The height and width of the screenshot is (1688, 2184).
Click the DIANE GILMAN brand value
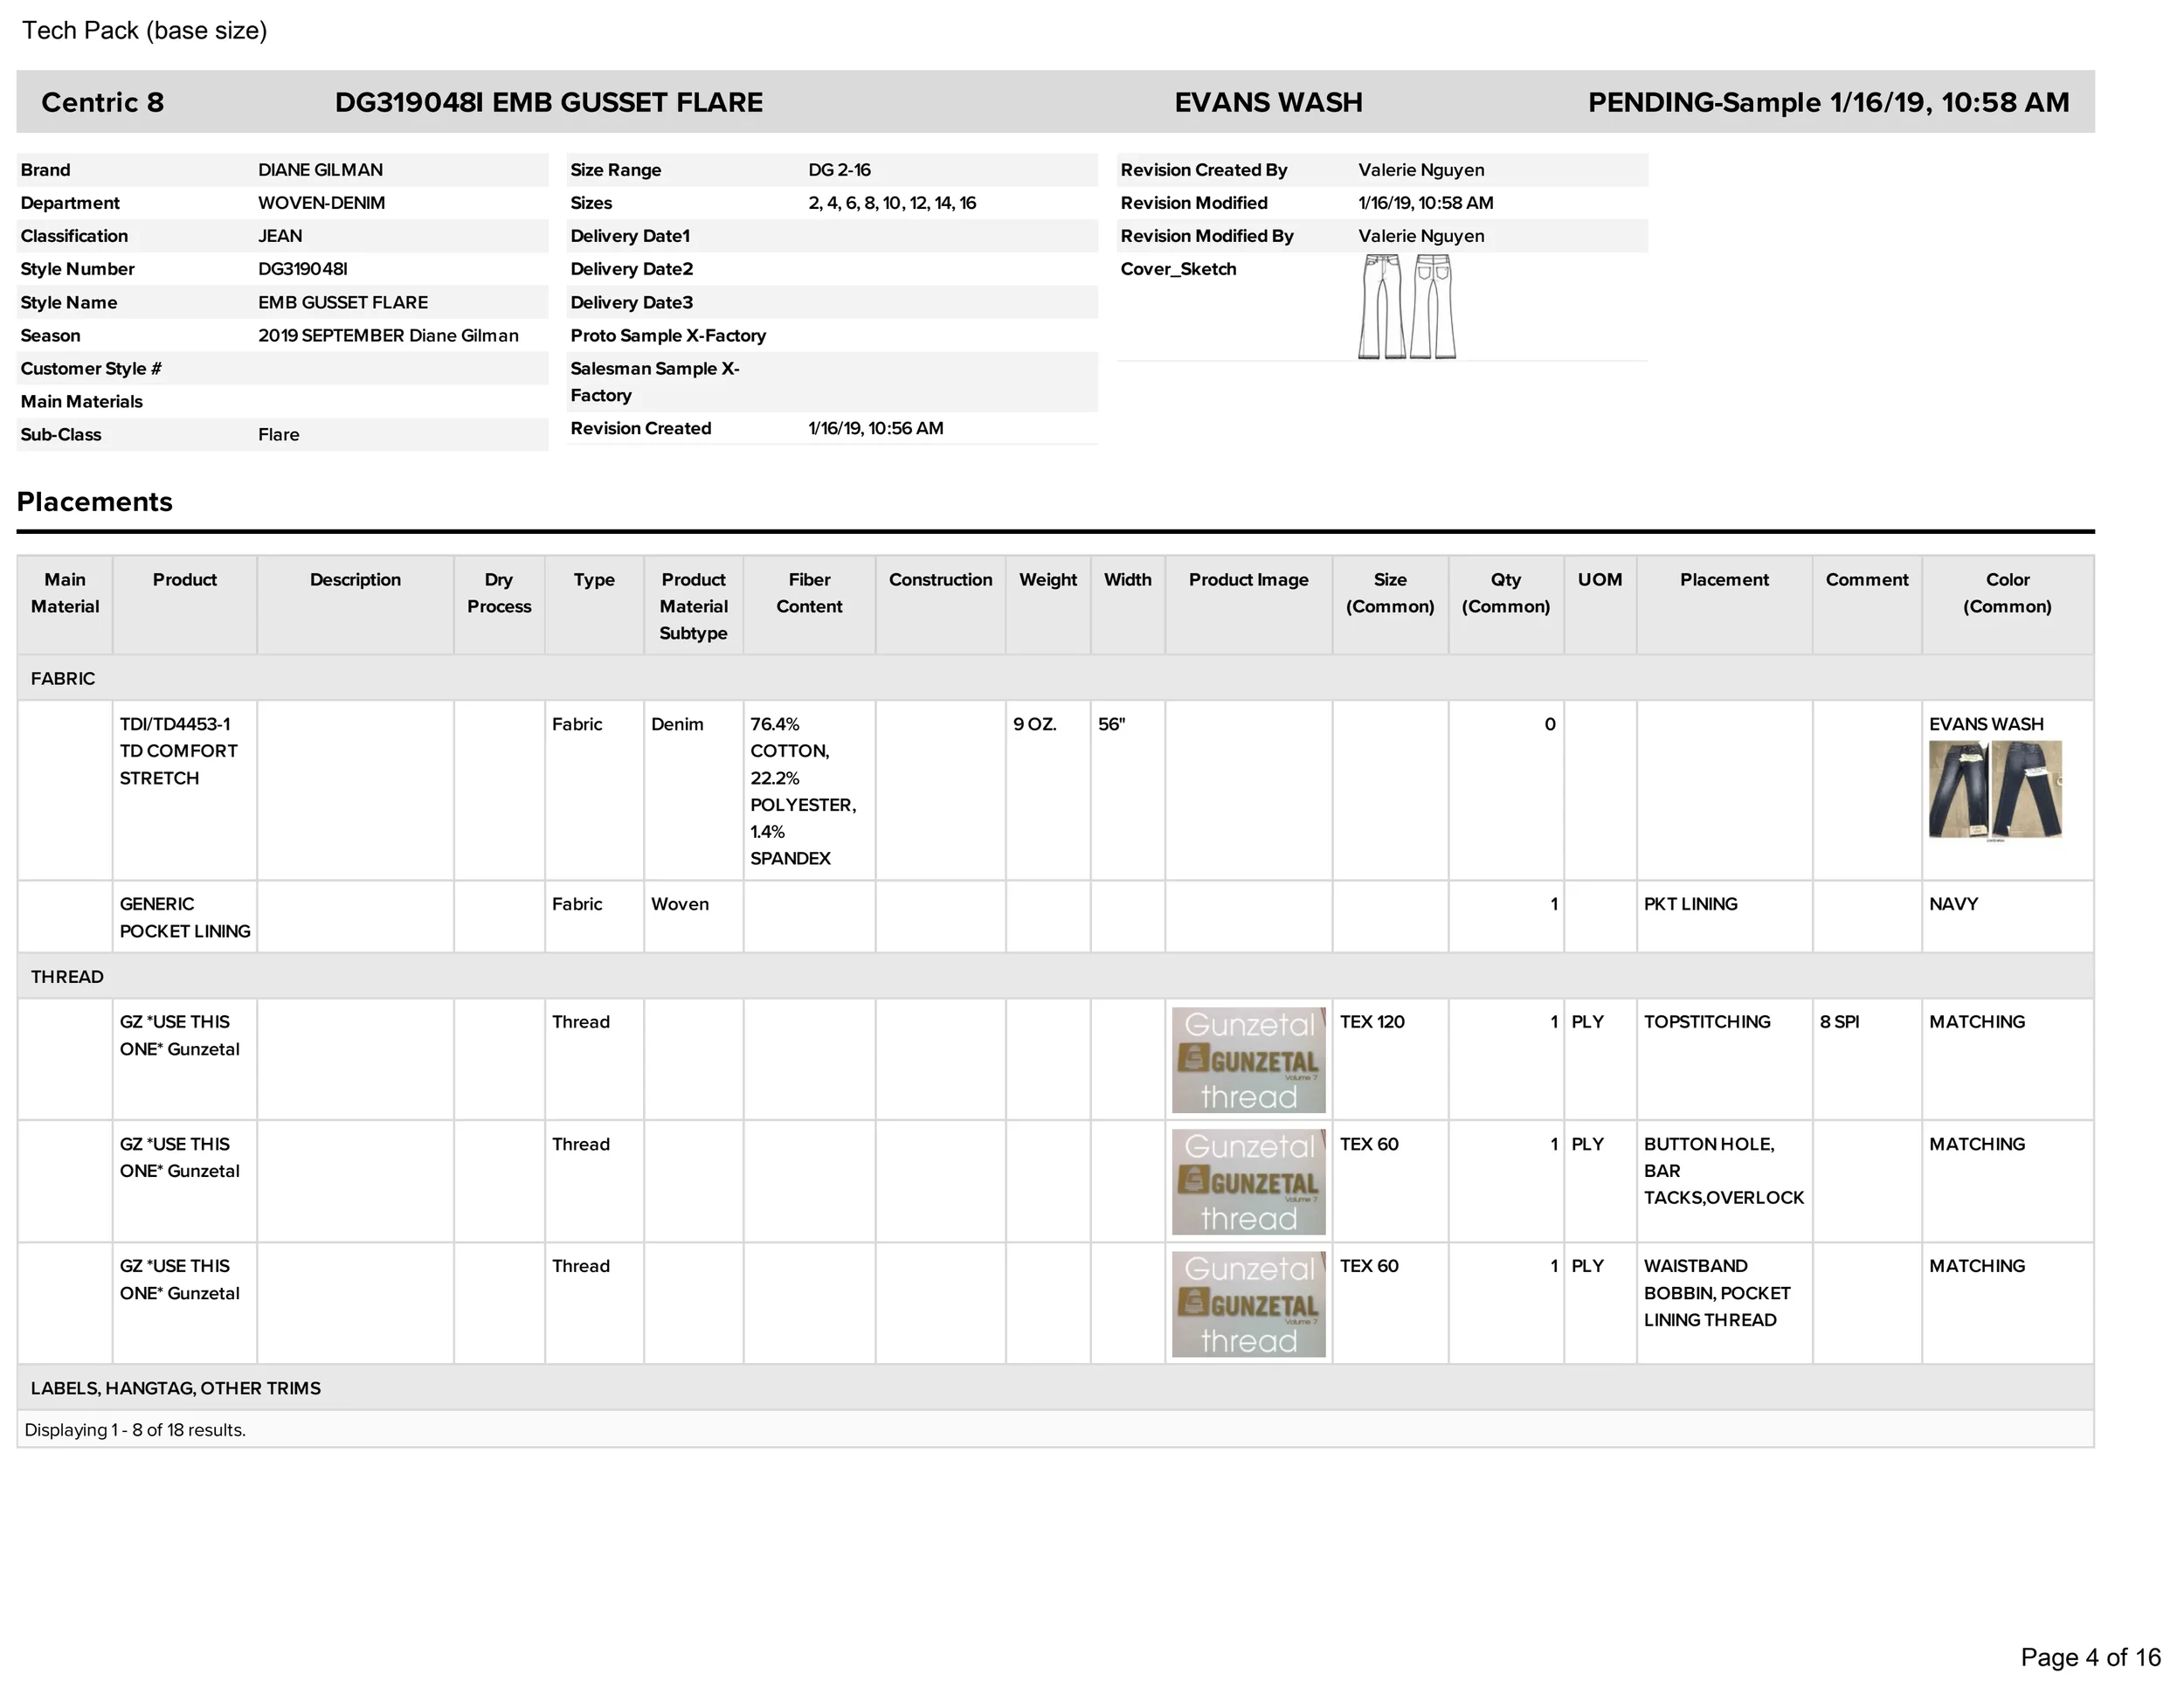tap(321, 170)
